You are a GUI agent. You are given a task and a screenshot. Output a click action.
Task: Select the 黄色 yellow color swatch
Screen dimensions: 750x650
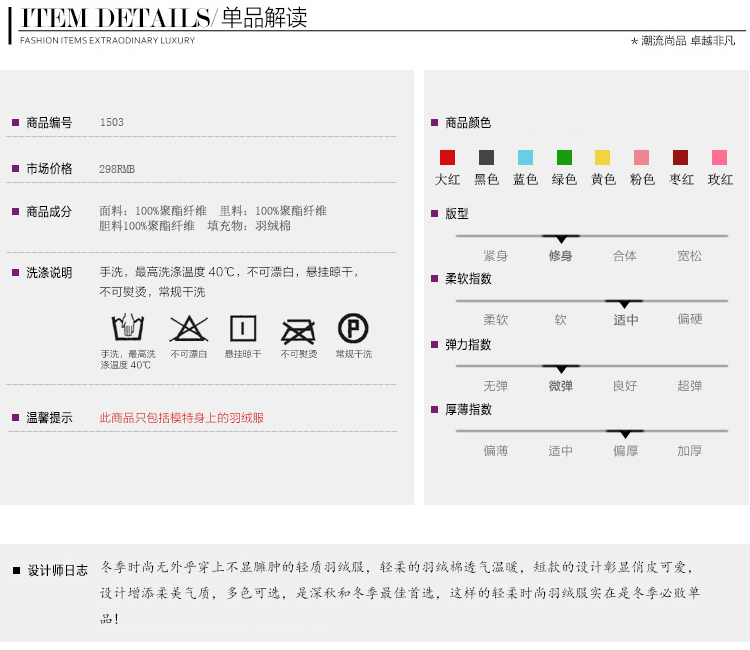pyautogui.click(x=602, y=157)
